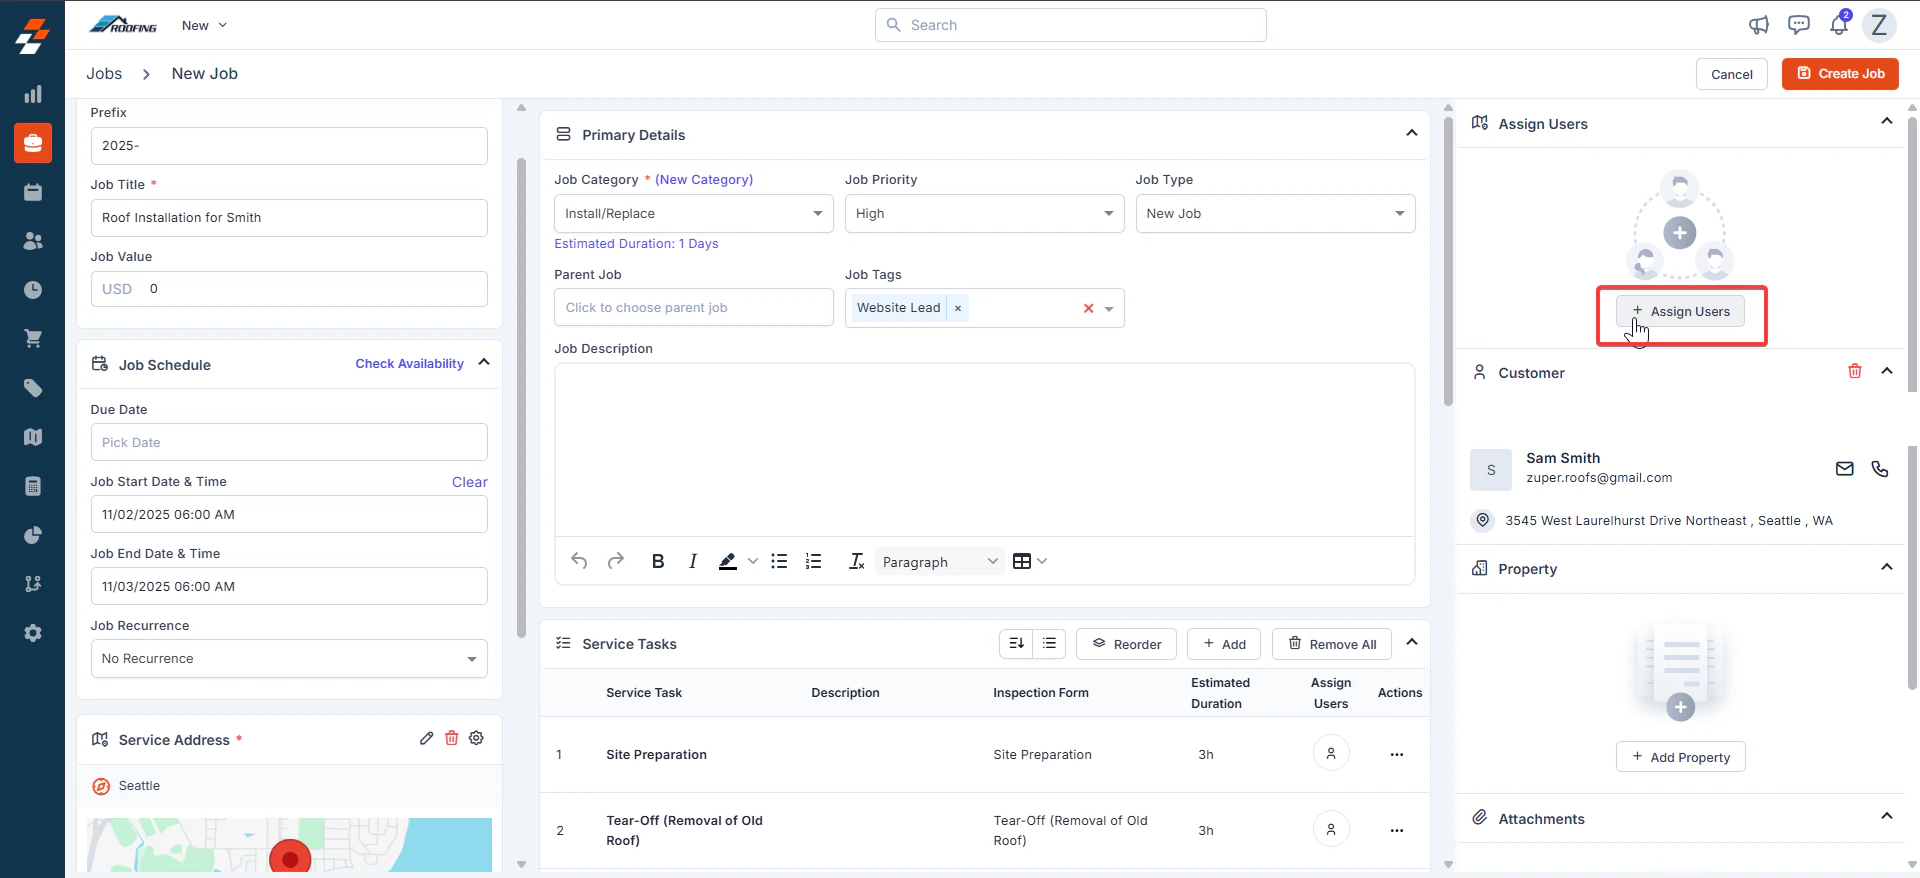Collapse the Primary Details section
Screen dimensions: 1920x878
(1412, 133)
